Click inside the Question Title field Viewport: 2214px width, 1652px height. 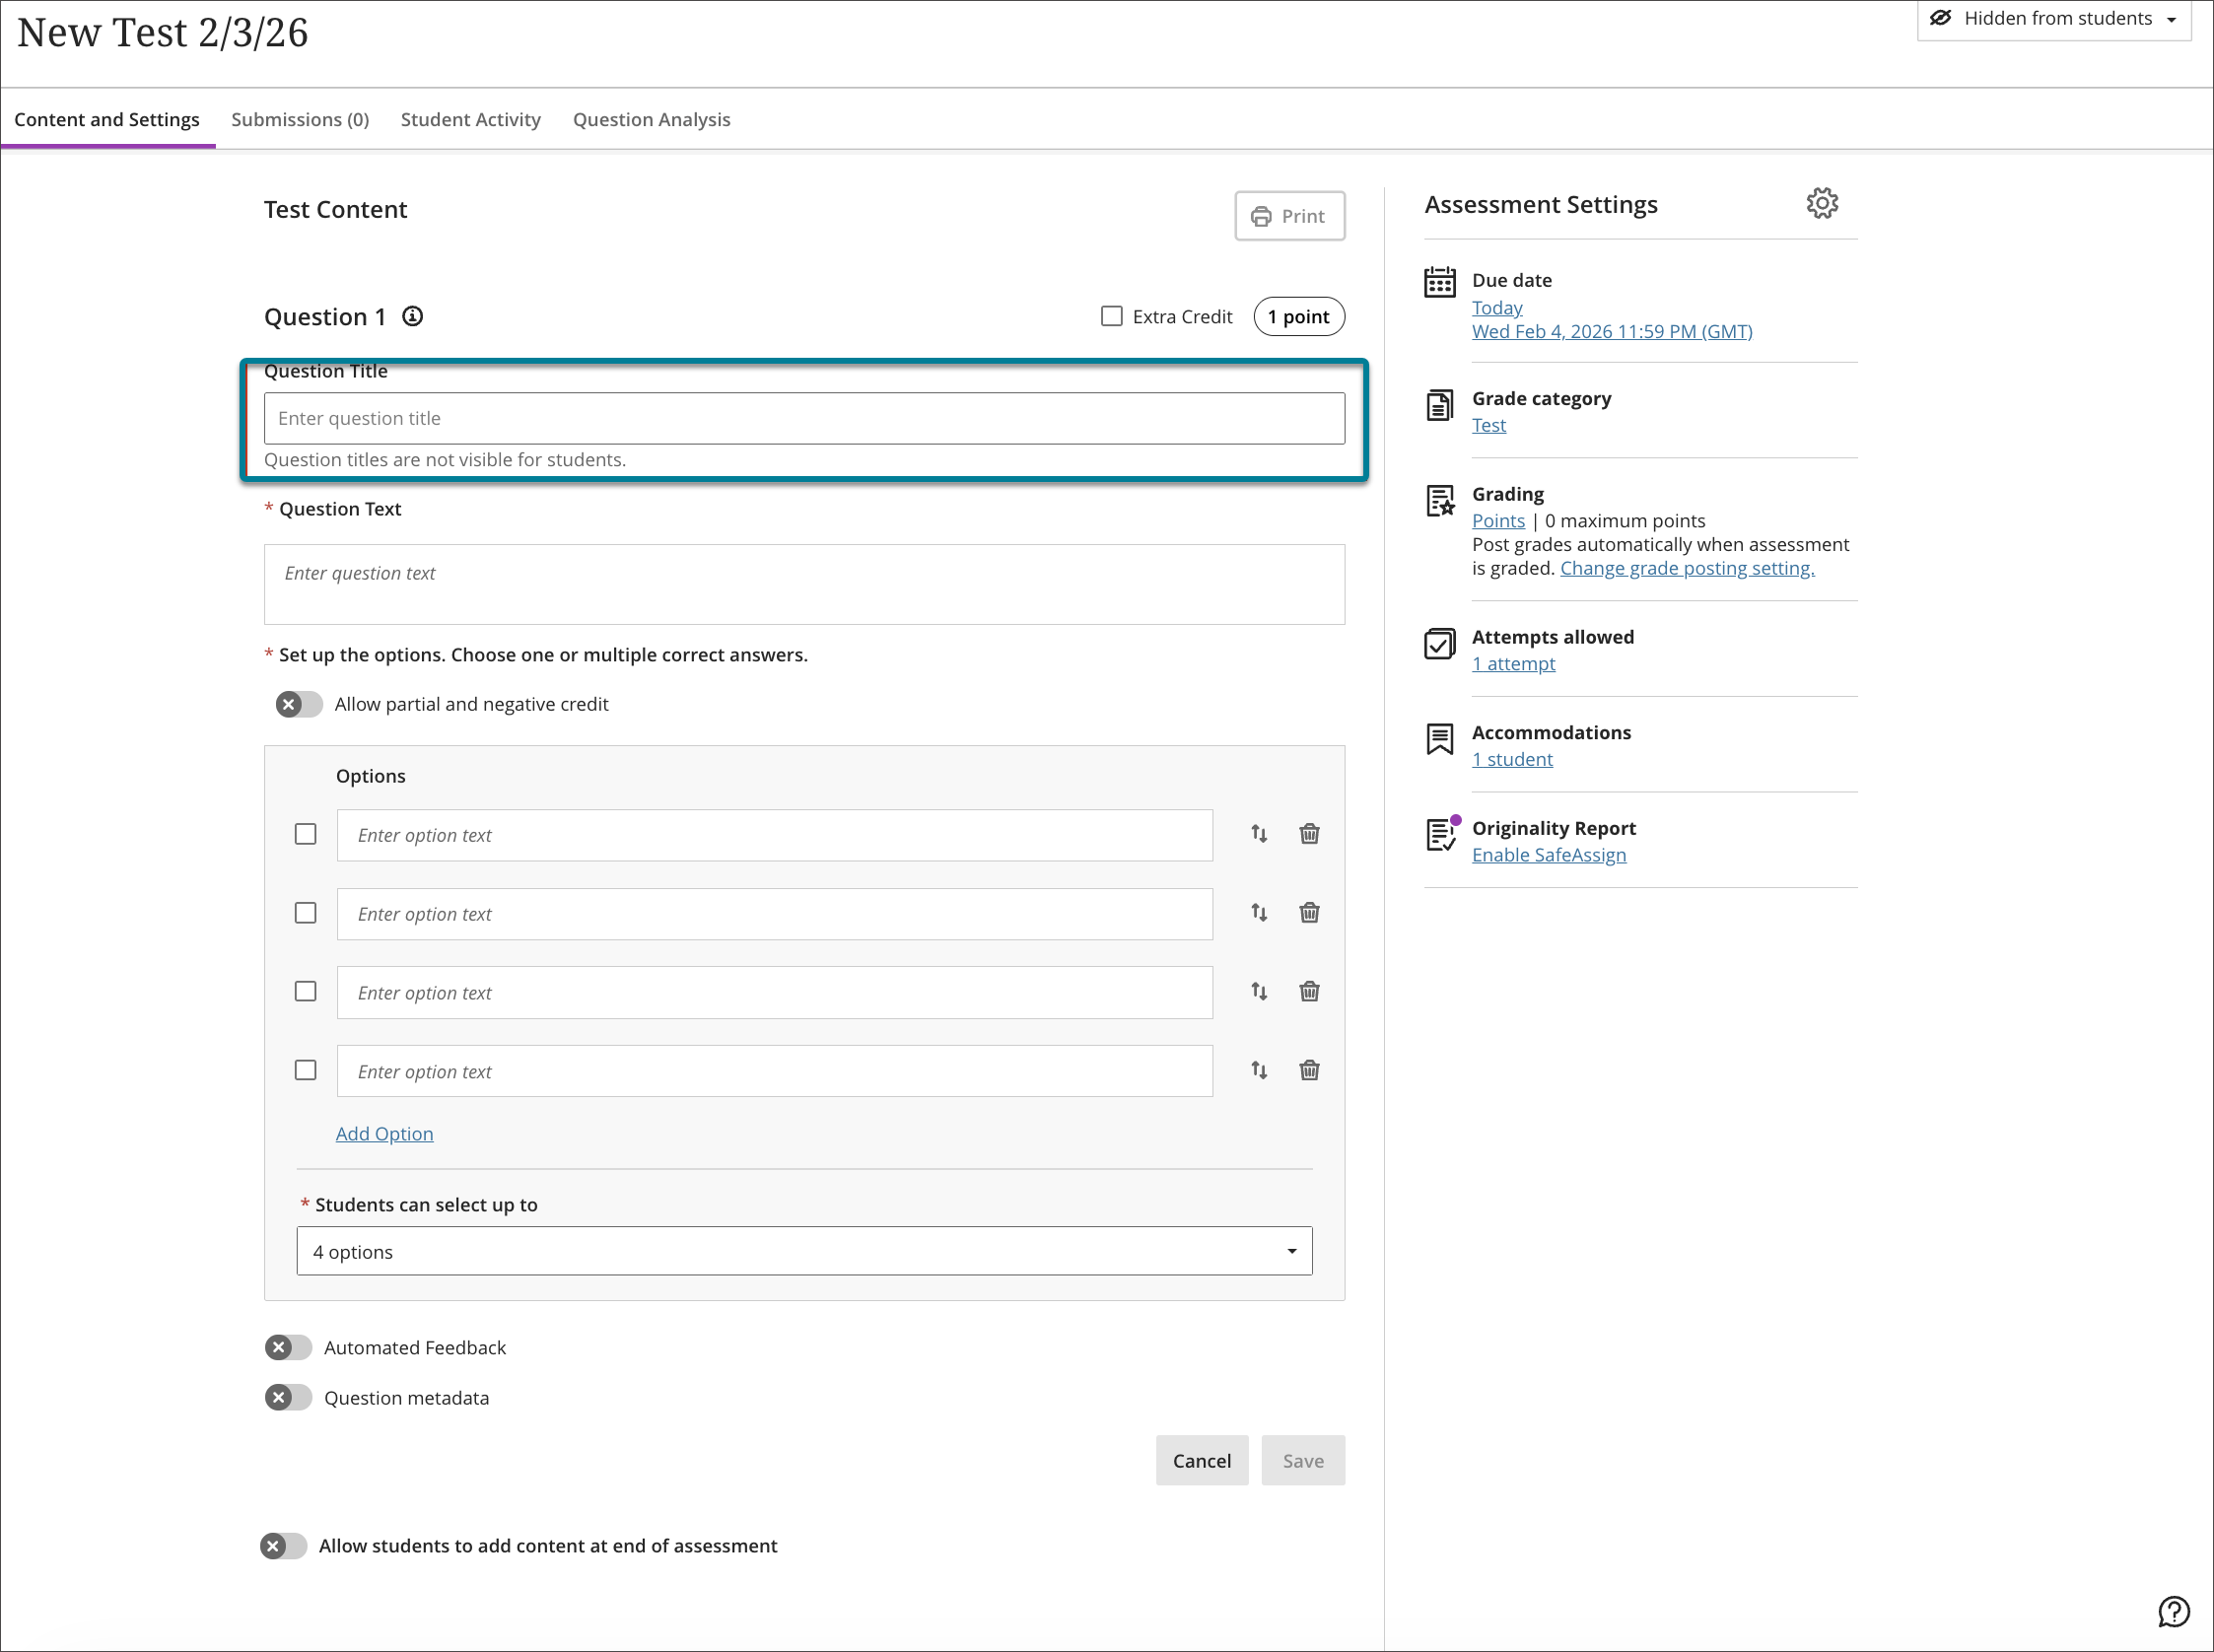(804, 418)
